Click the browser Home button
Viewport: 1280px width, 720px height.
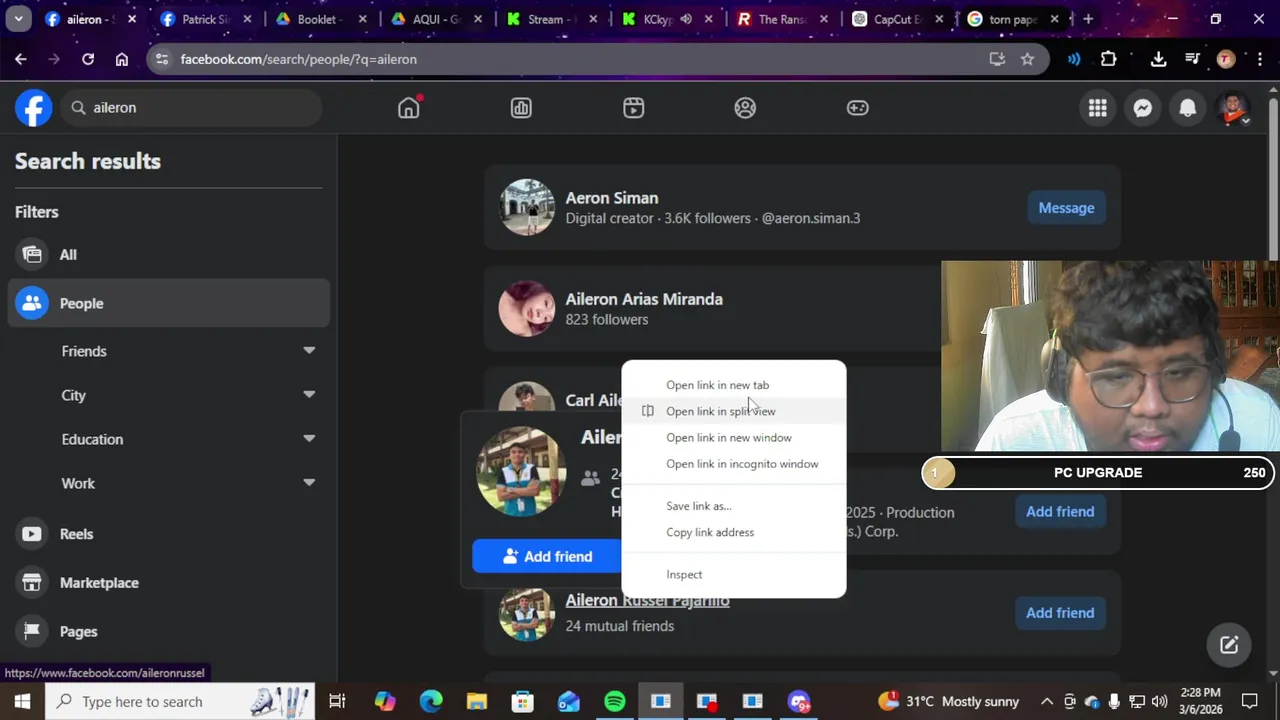(122, 59)
